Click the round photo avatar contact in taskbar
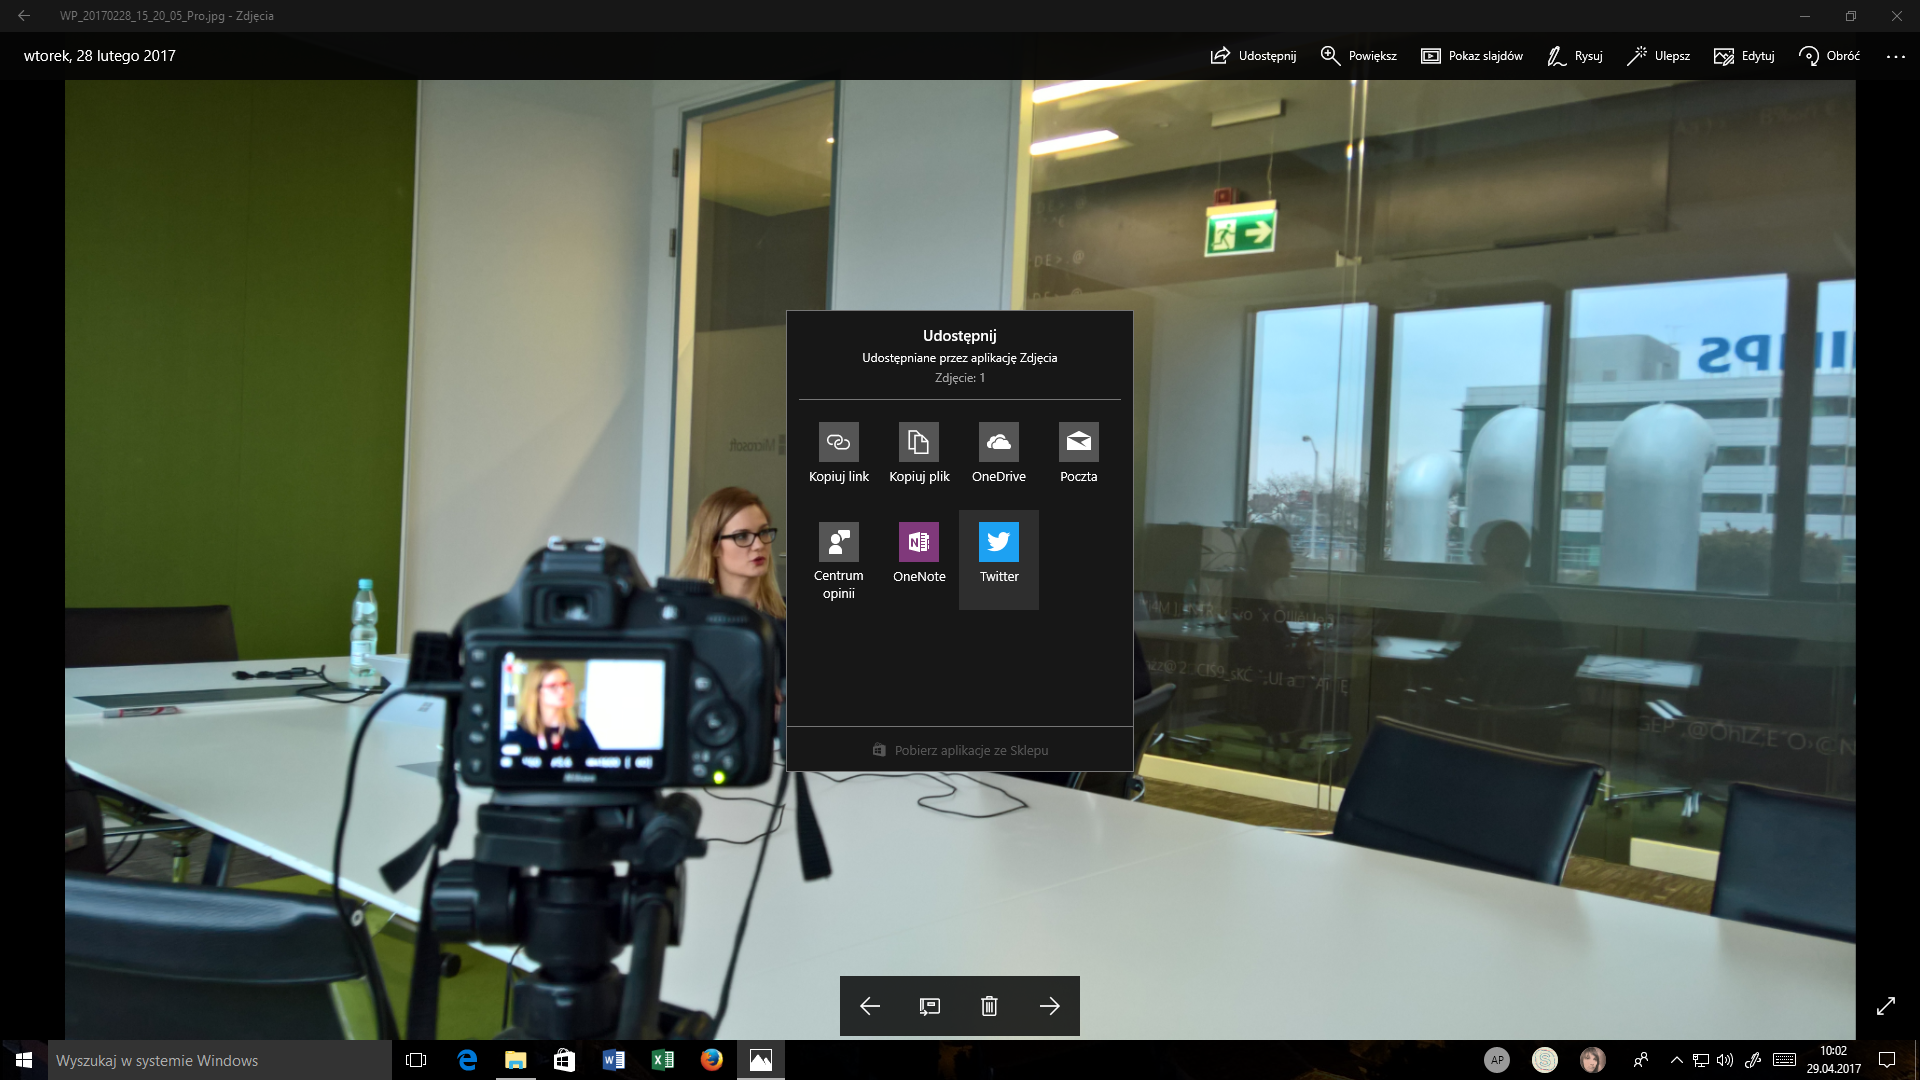Image resolution: width=1920 pixels, height=1080 pixels. coord(1593,1060)
